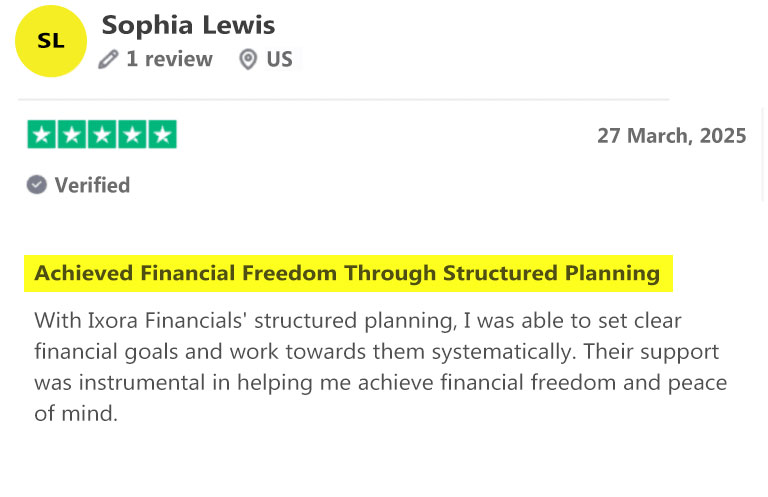Click the second green rating star

72,134
